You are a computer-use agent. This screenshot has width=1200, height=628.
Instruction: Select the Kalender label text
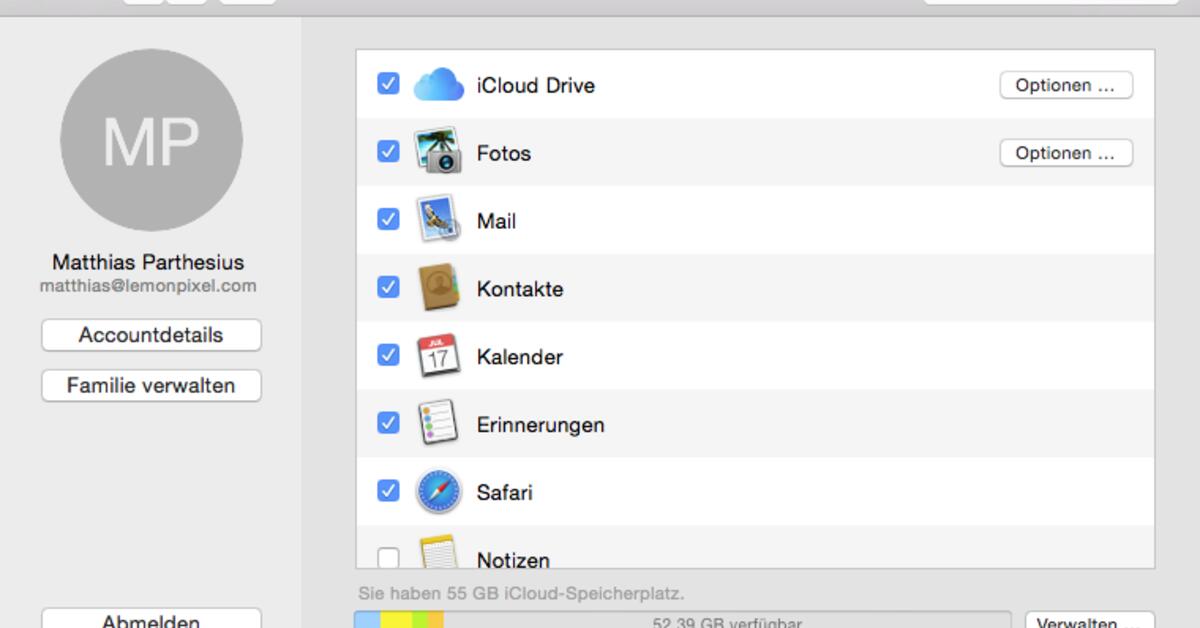coord(520,357)
